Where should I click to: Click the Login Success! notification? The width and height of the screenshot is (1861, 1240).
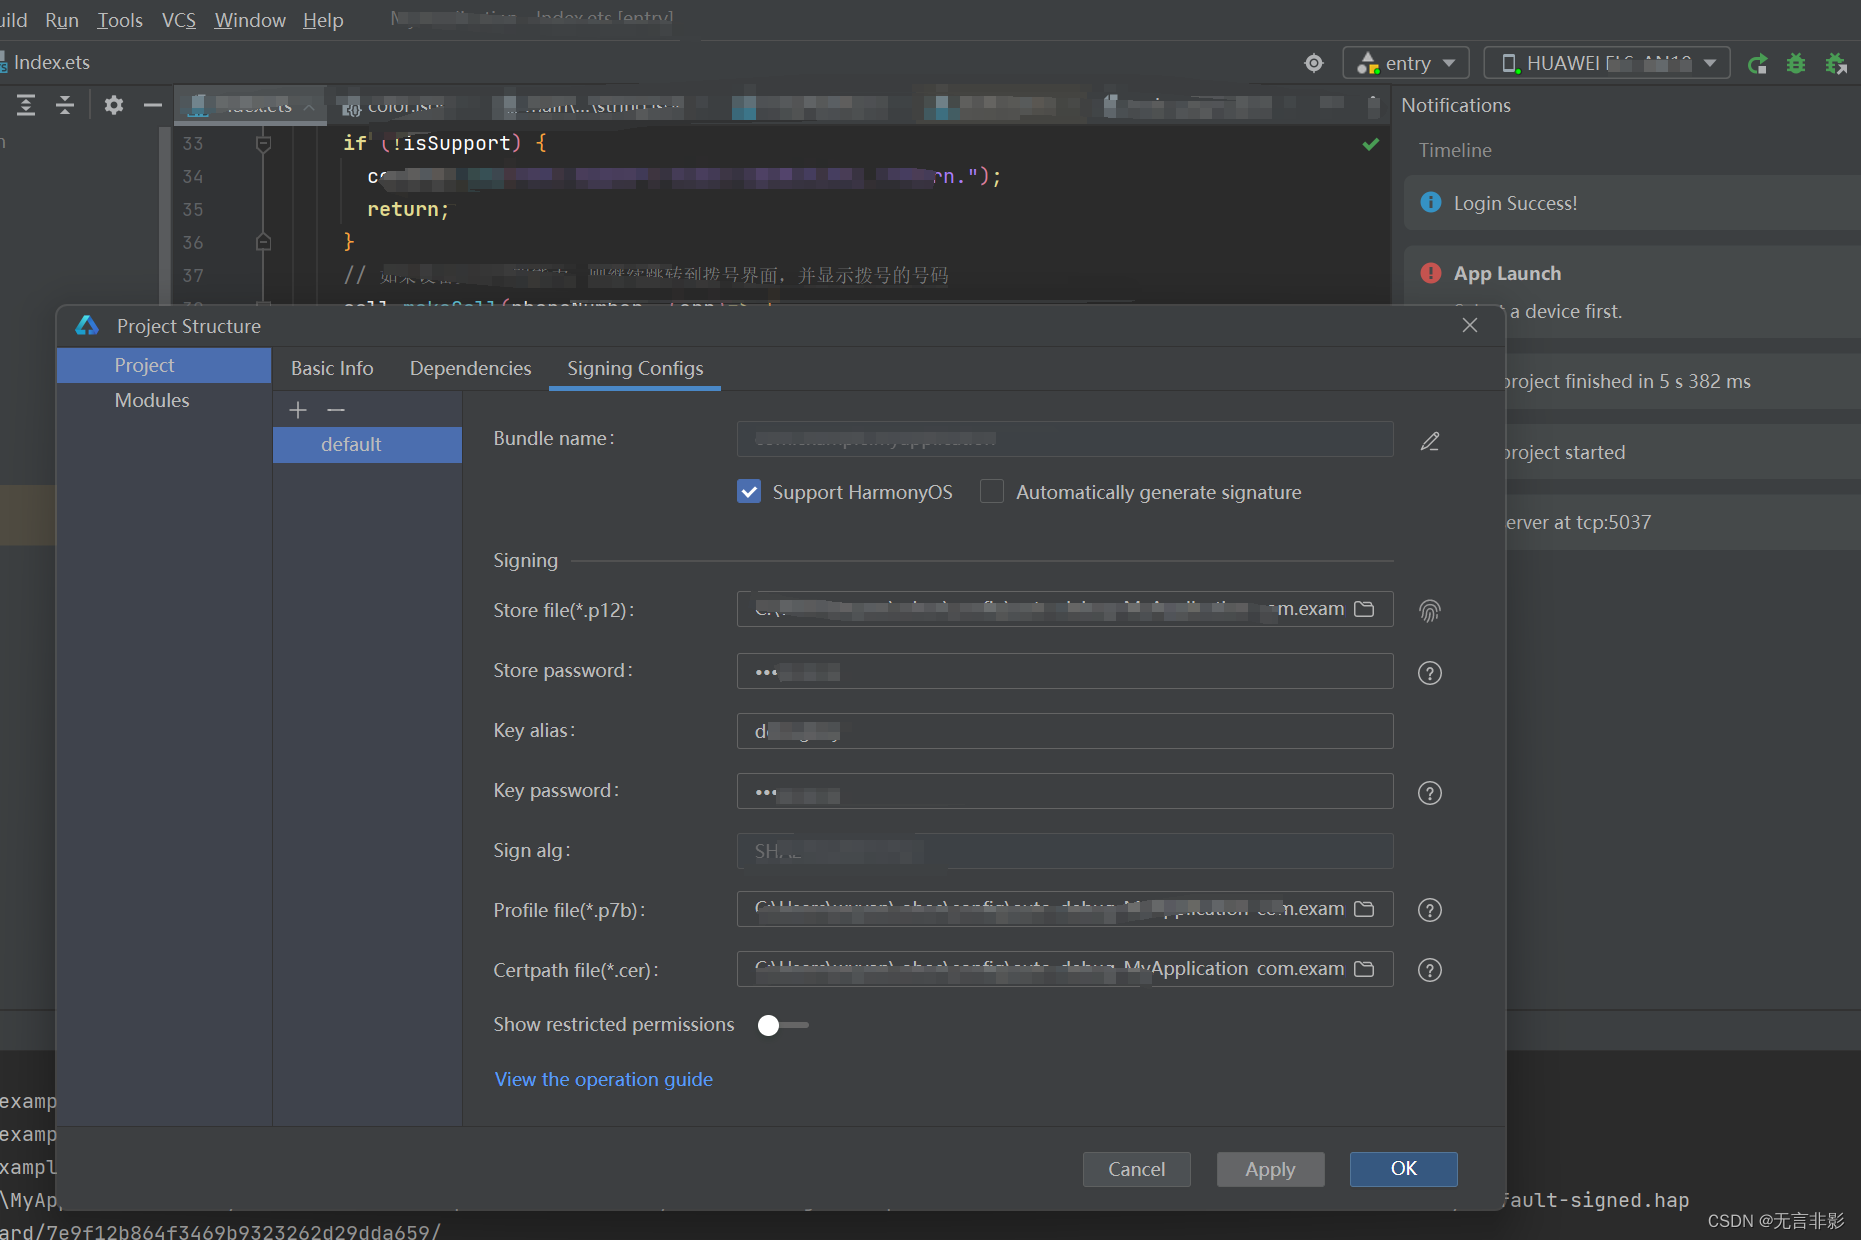pos(1632,203)
